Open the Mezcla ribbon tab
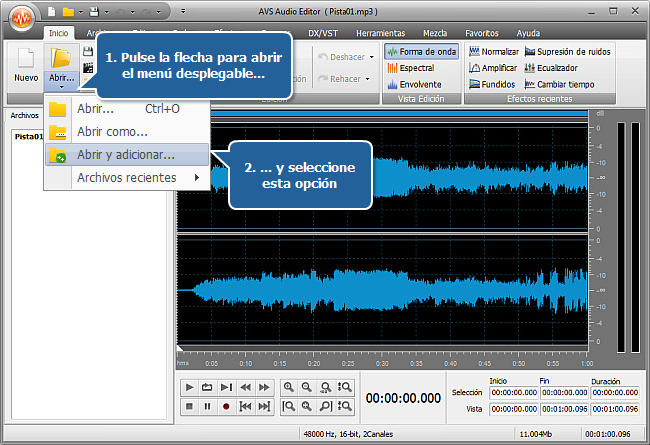Screen dimensions: 650x445 tap(435, 33)
